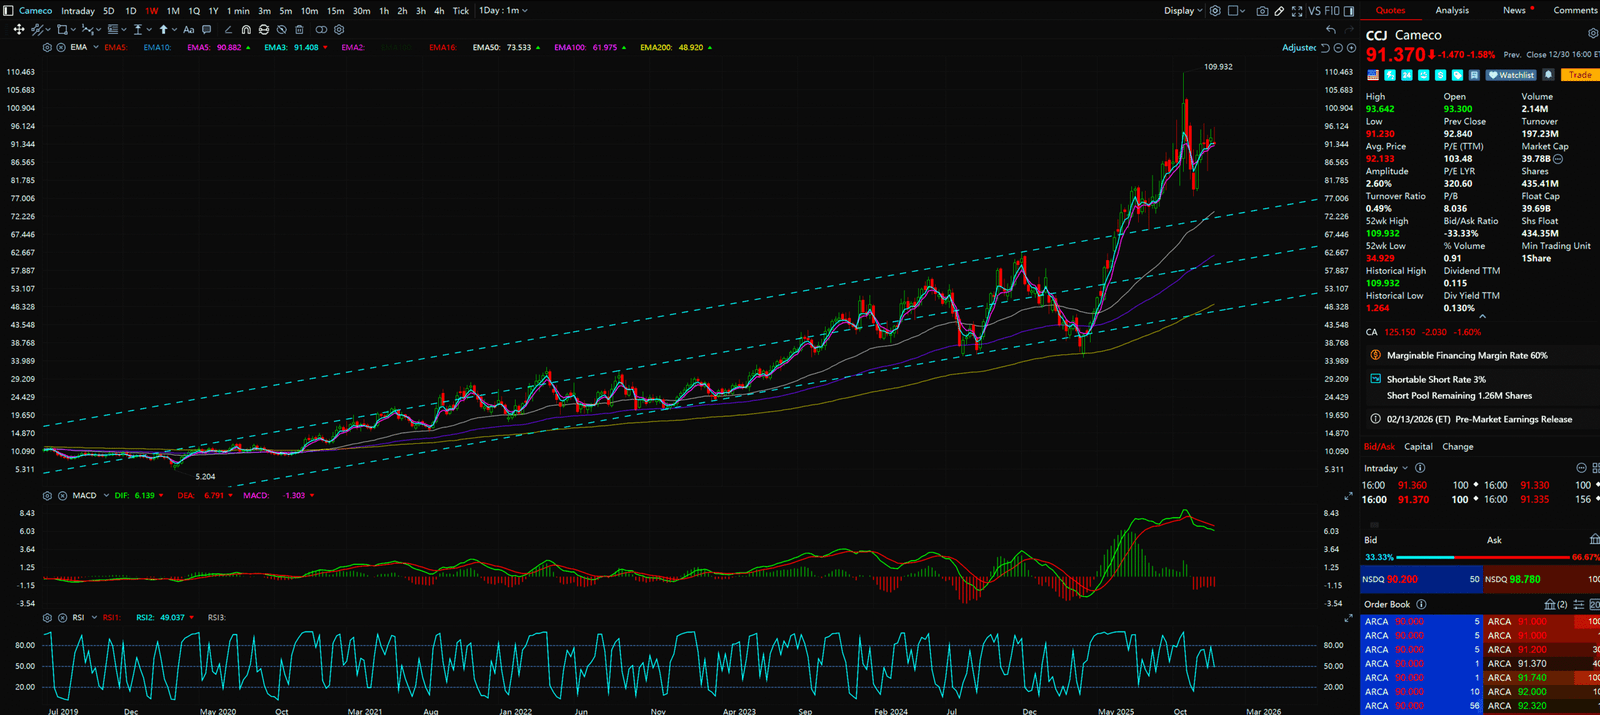Hide all drawings with eye-slash icon

(282, 30)
